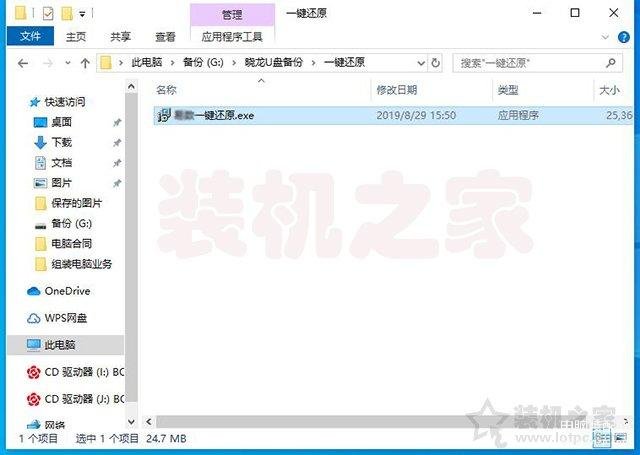
Task: Open the quick access toolbar customize dropdown
Action: [x=82, y=14]
